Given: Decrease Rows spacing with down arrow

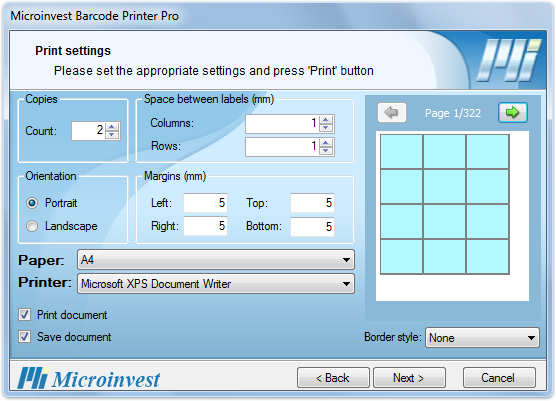Looking at the screenshot, I should pos(326,150).
